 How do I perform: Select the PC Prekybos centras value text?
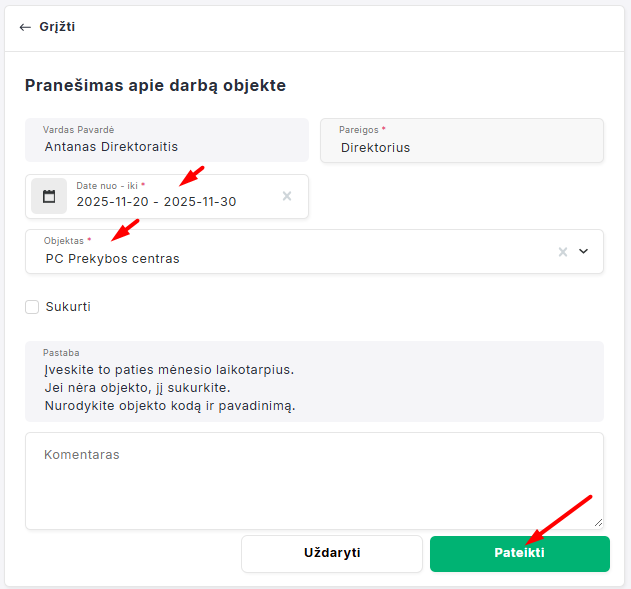tap(112, 259)
